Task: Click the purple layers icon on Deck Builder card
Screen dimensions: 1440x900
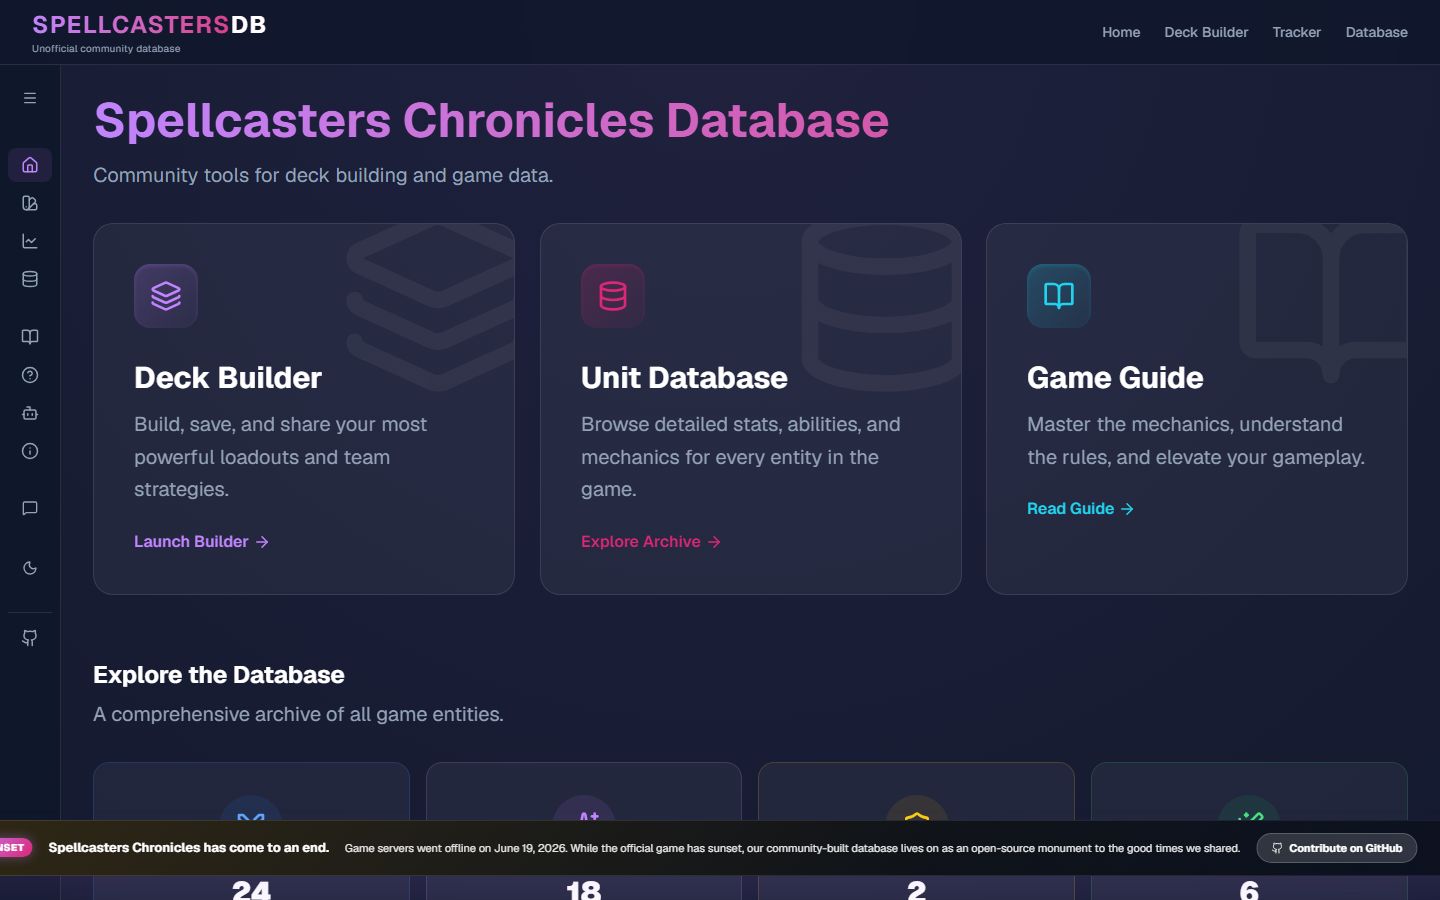Action: click(x=166, y=296)
